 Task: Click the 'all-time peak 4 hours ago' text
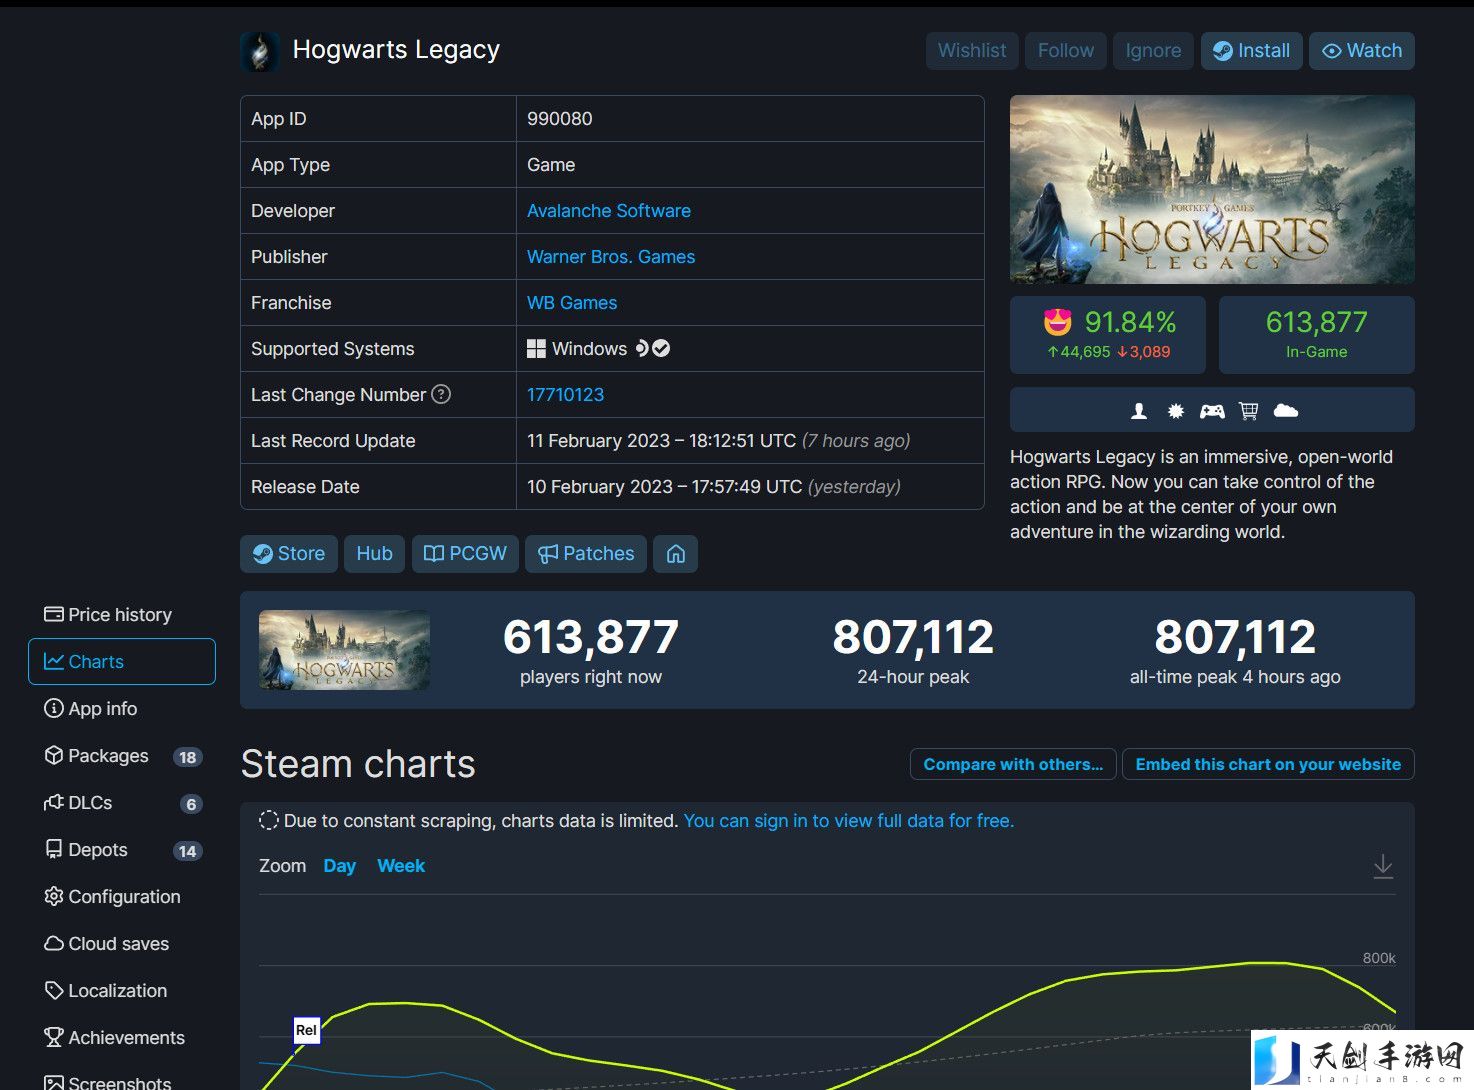[x=1235, y=677]
